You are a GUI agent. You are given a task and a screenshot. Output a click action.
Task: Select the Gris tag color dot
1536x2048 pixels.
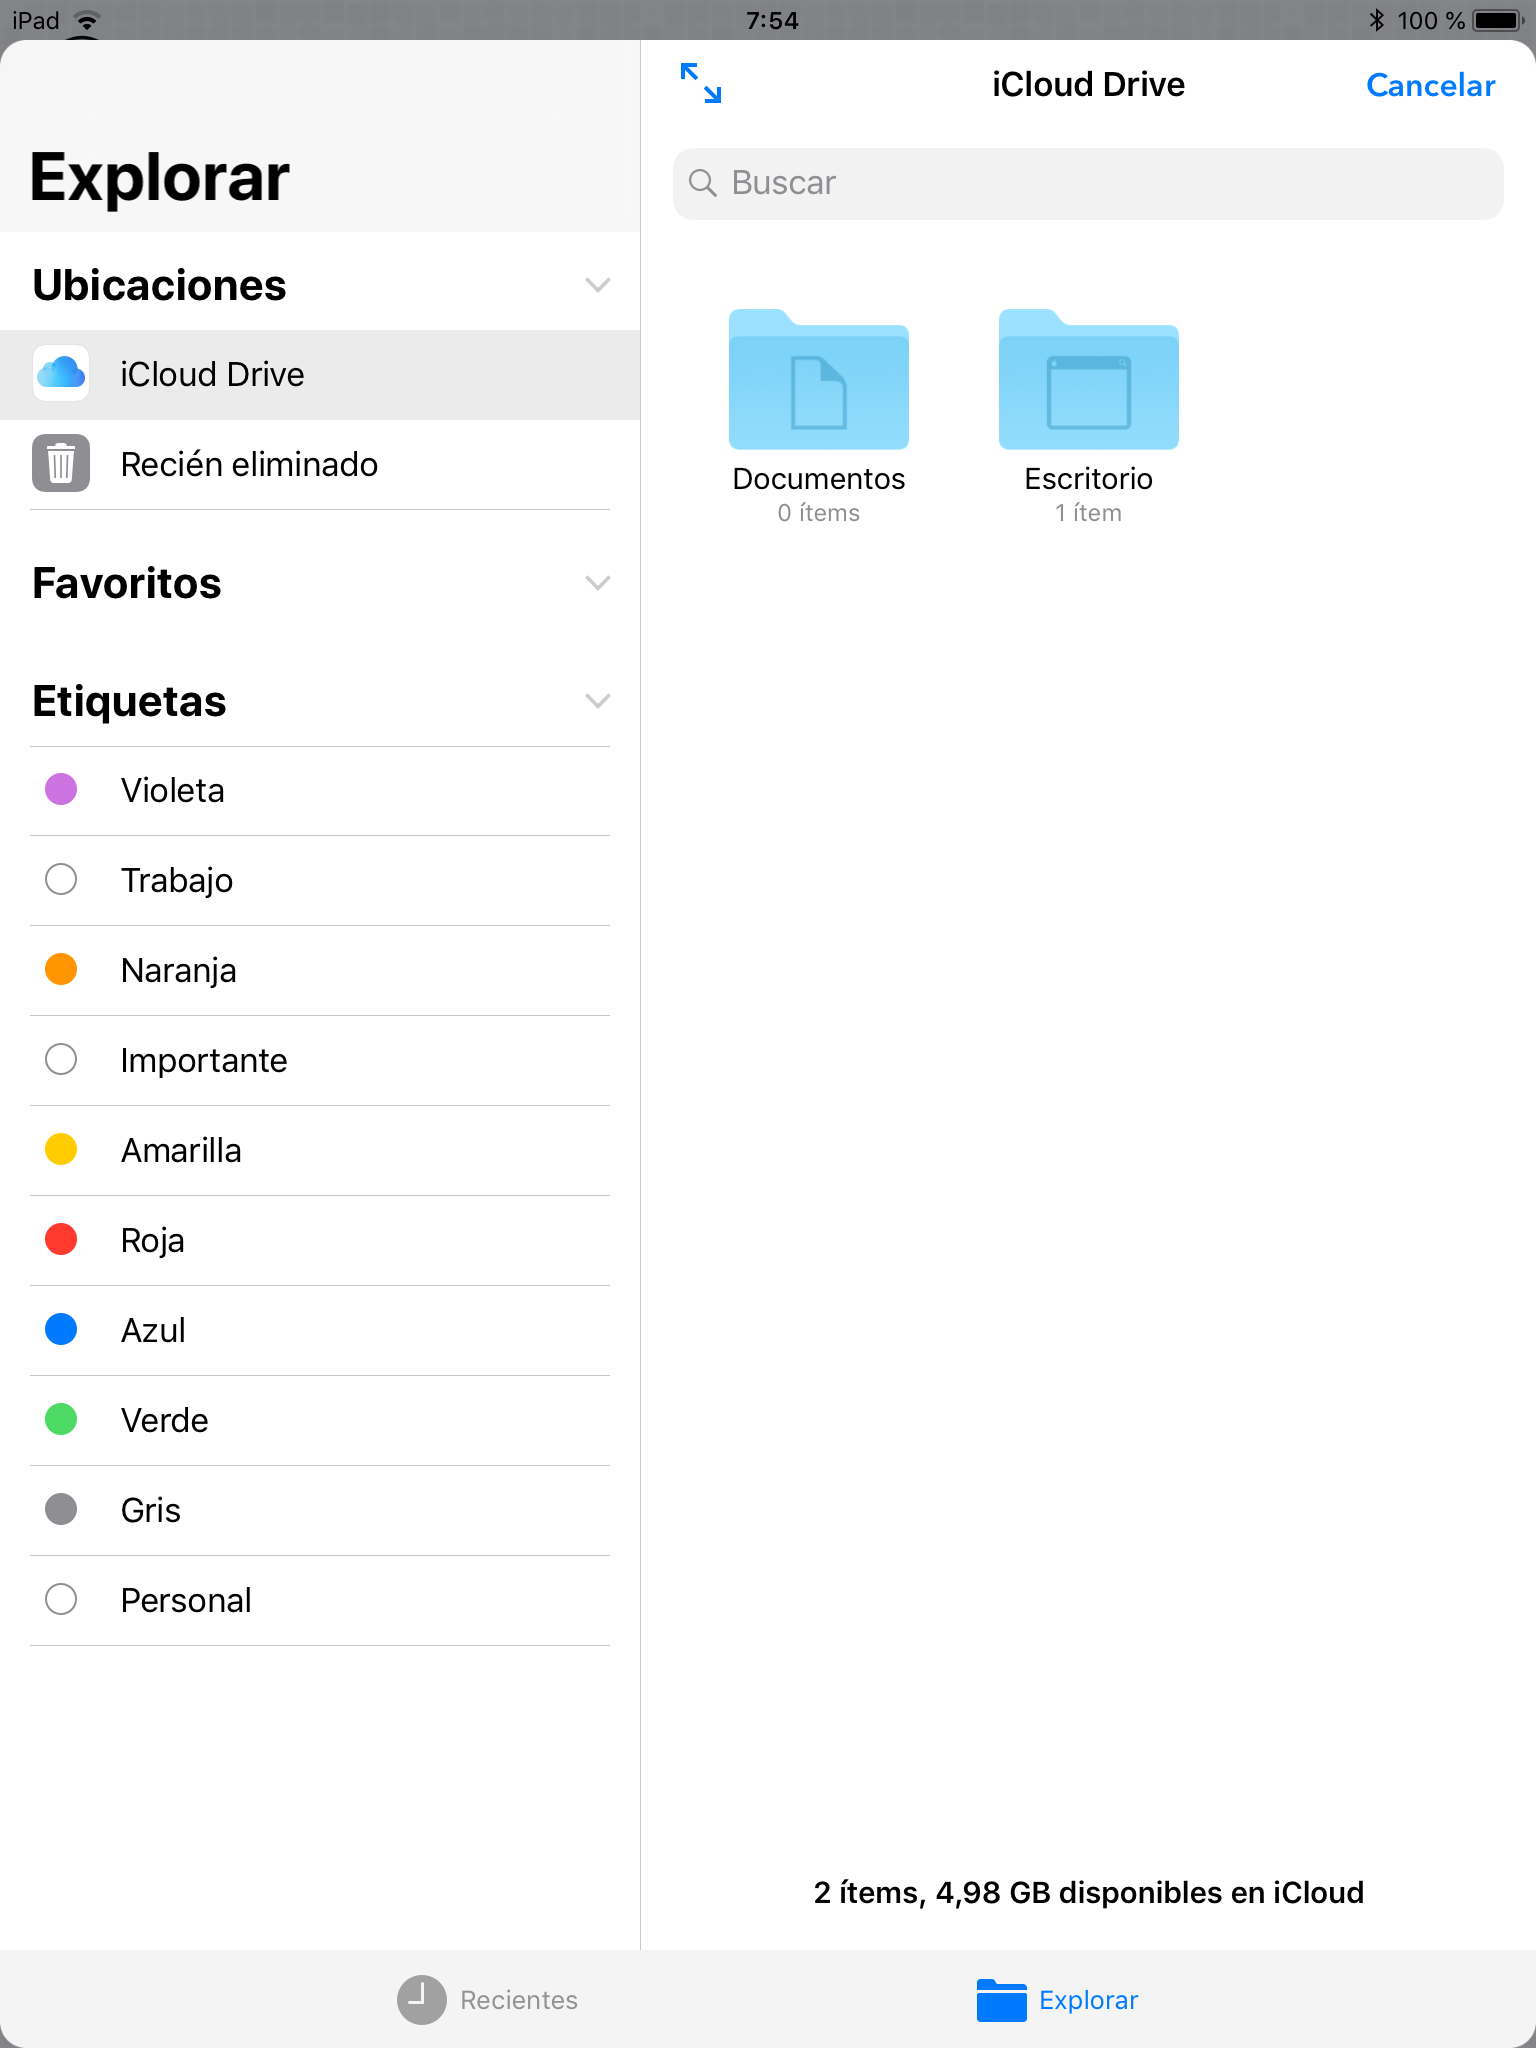click(61, 1510)
